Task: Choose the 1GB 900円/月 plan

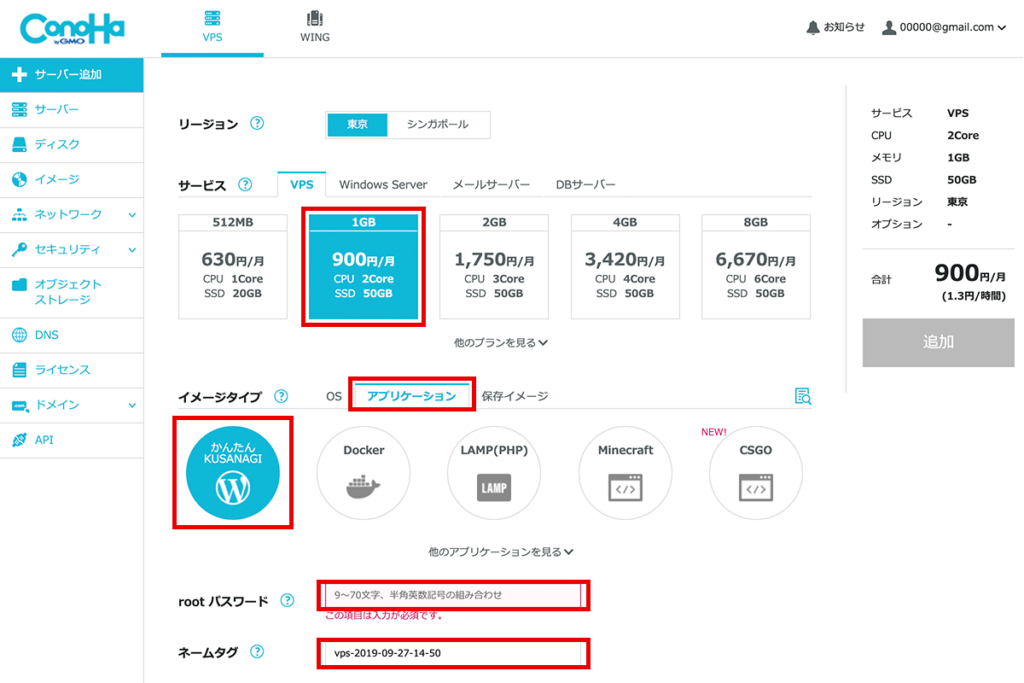Action: 364,266
